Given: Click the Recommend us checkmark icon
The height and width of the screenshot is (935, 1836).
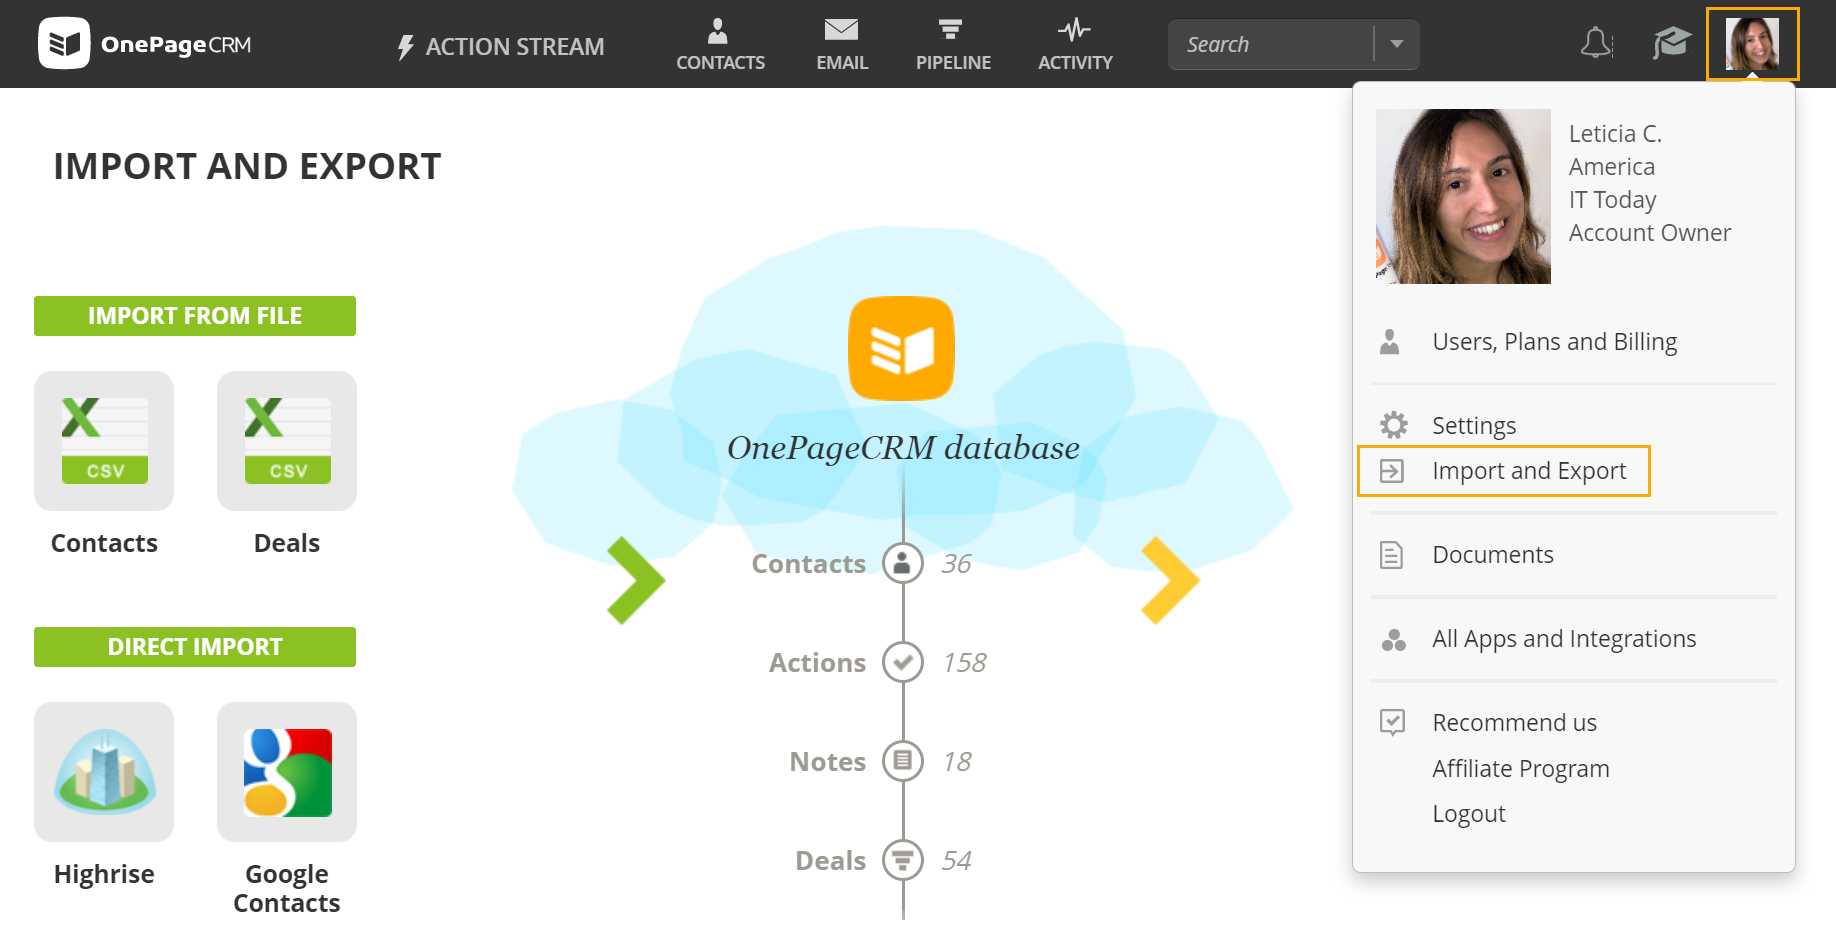Looking at the screenshot, I should (1392, 722).
